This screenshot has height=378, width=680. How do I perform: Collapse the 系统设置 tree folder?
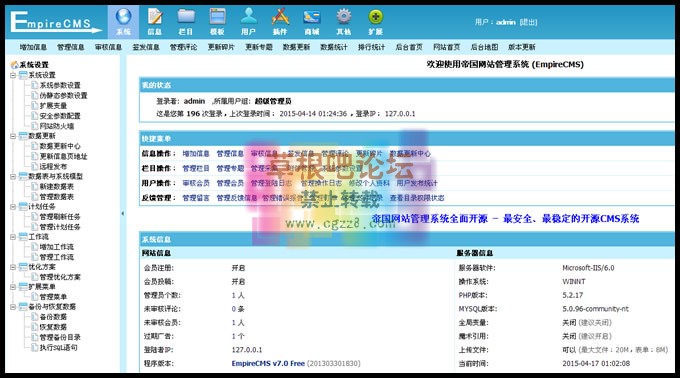(x=13, y=75)
